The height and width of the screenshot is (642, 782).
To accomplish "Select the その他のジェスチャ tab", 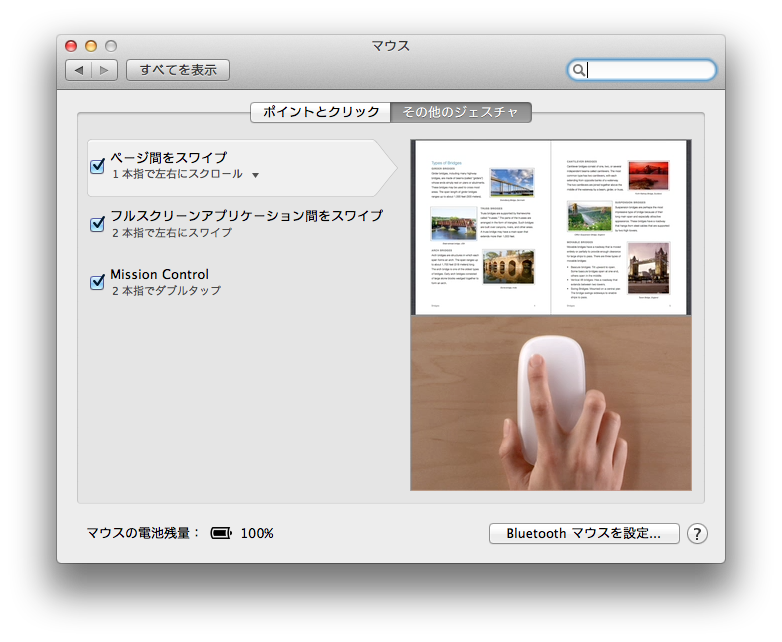I will coord(461,112).
